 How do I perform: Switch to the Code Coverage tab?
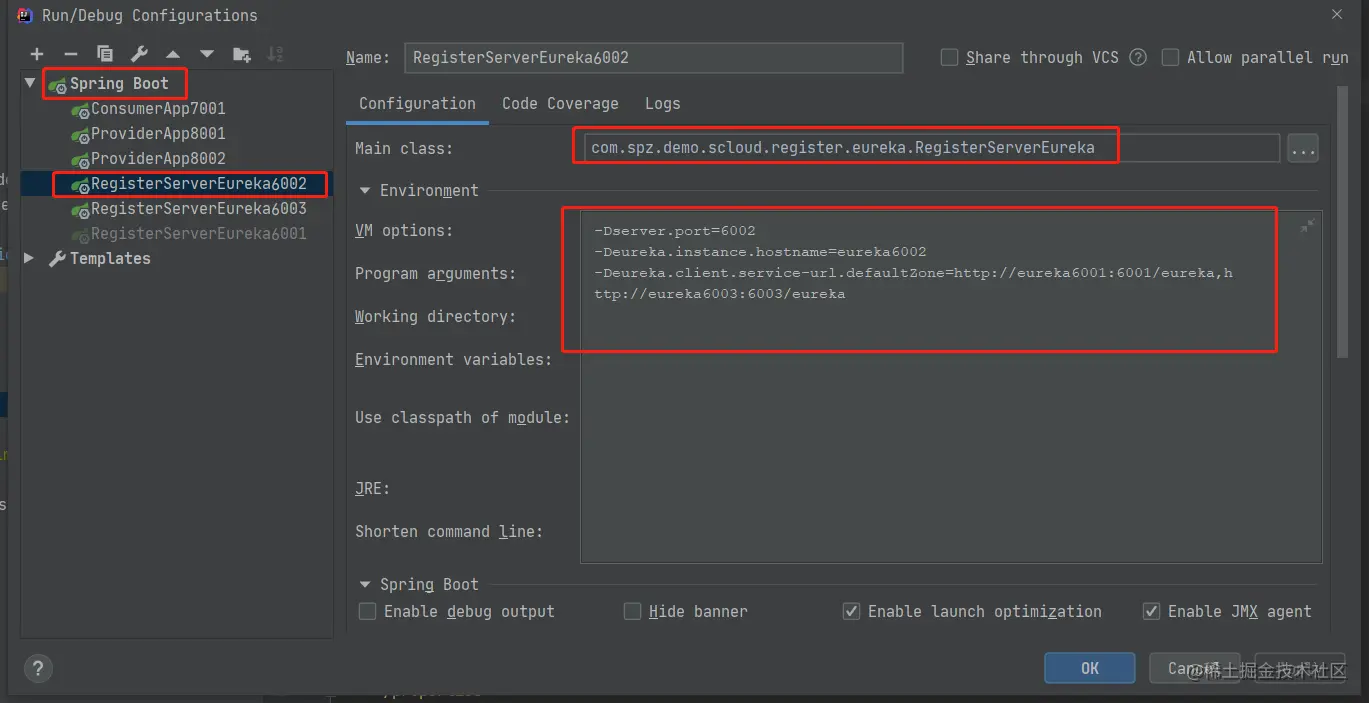560,103
